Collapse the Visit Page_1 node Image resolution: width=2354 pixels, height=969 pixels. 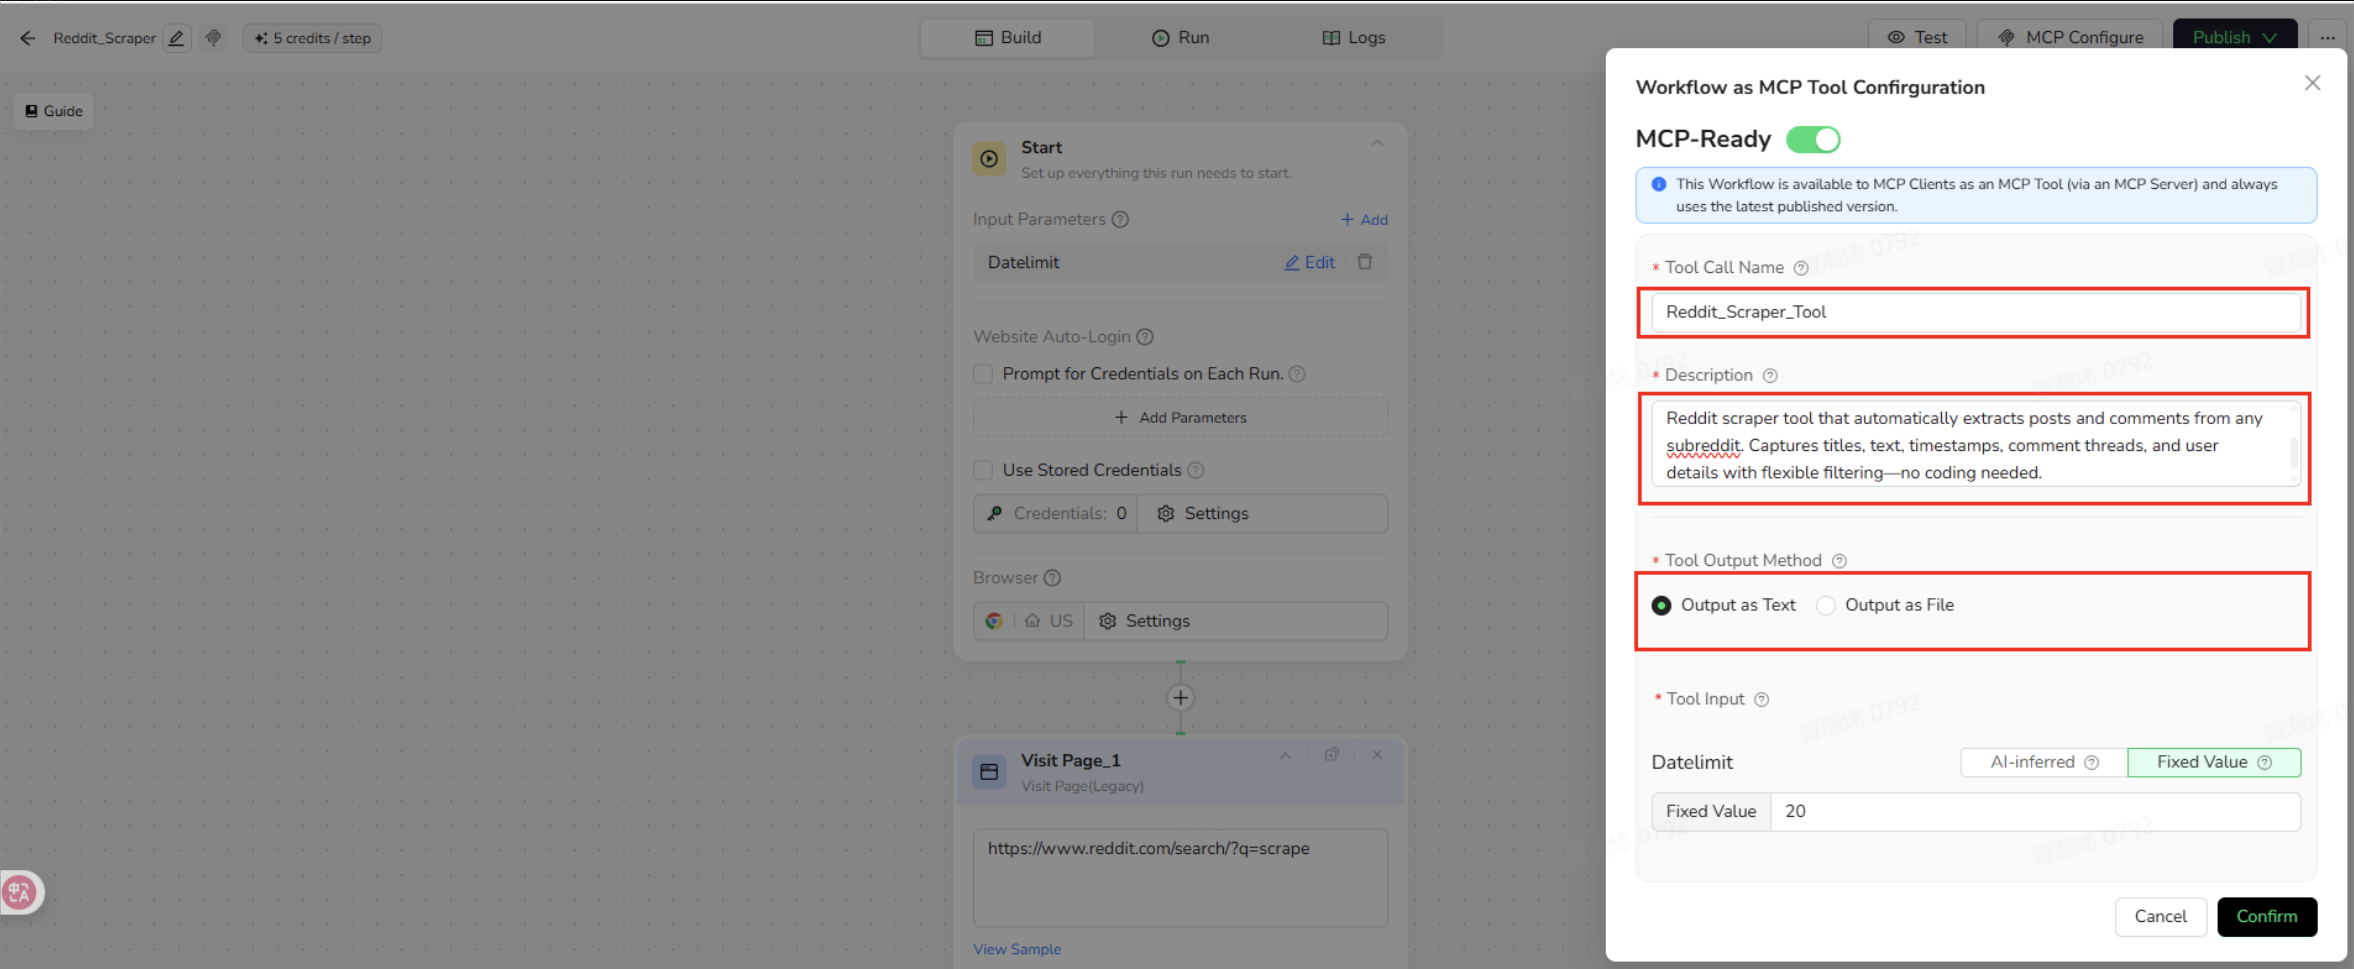pos(1286,756)
